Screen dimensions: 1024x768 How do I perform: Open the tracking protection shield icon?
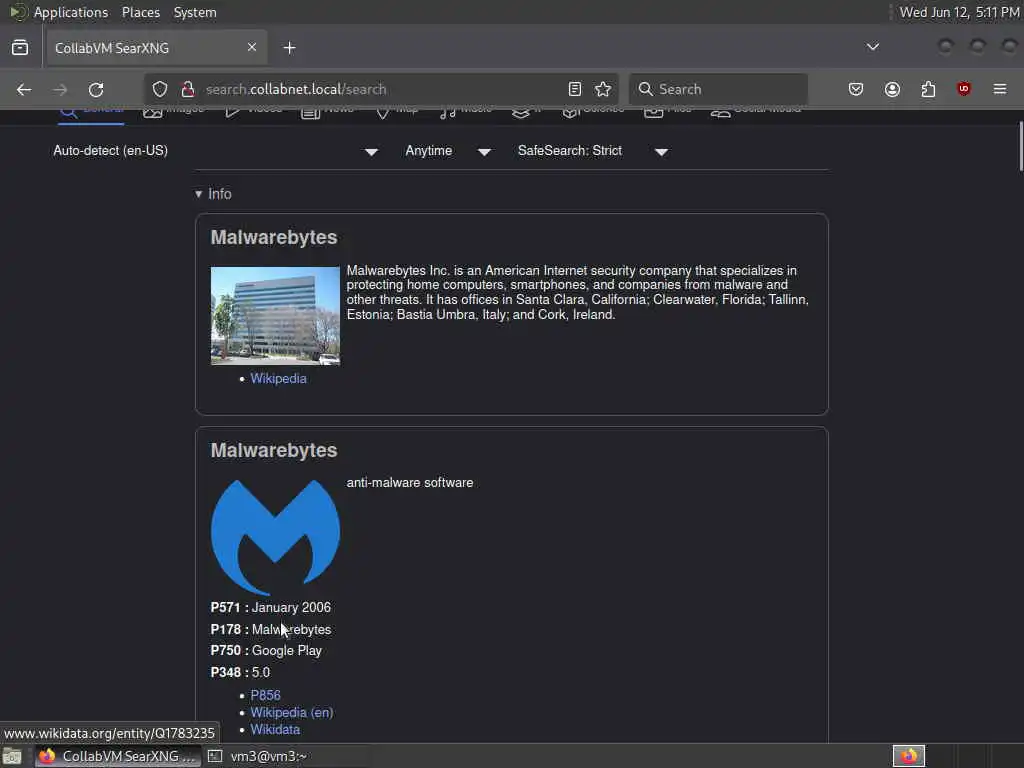pos(160,89)
